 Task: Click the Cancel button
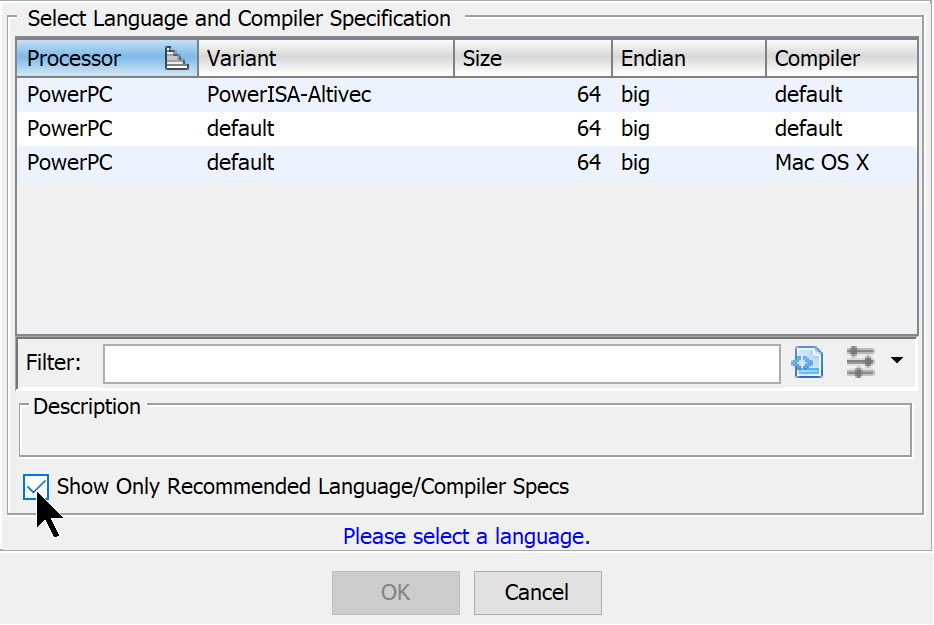coord(537,592)
